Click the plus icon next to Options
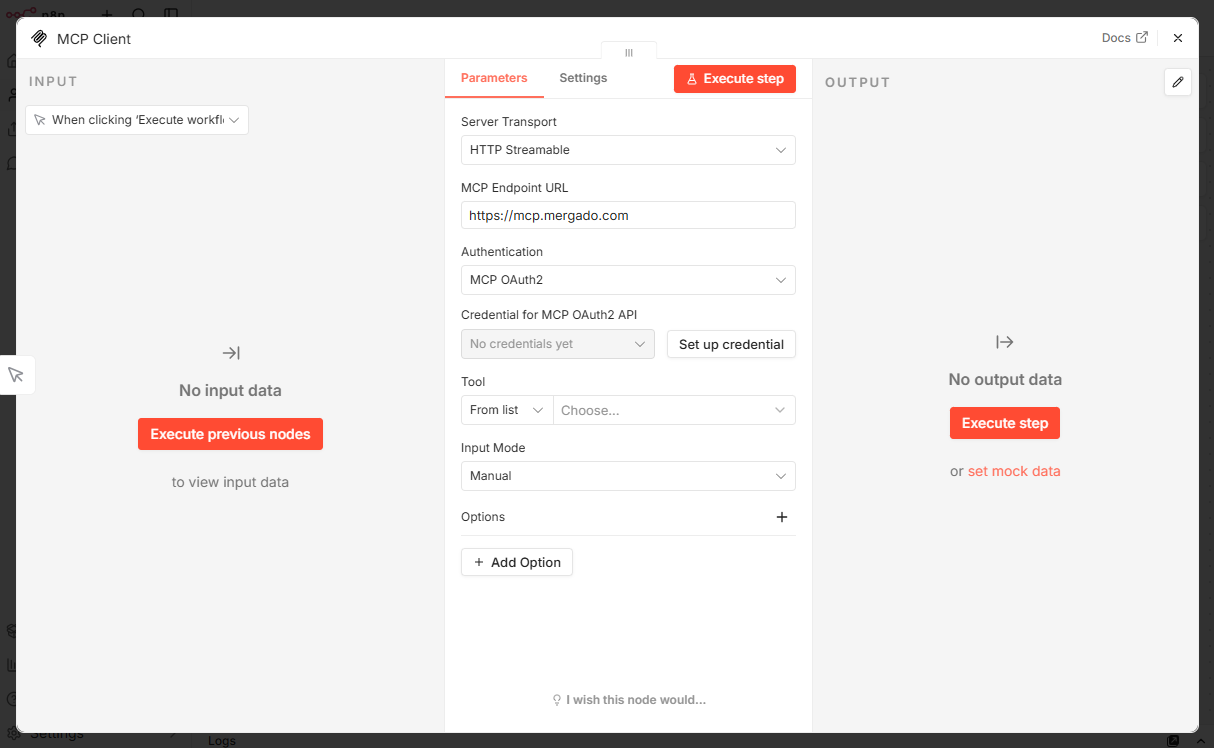Screen dimensions: 1214x748 pyautogui.click(x=782, y=517)
